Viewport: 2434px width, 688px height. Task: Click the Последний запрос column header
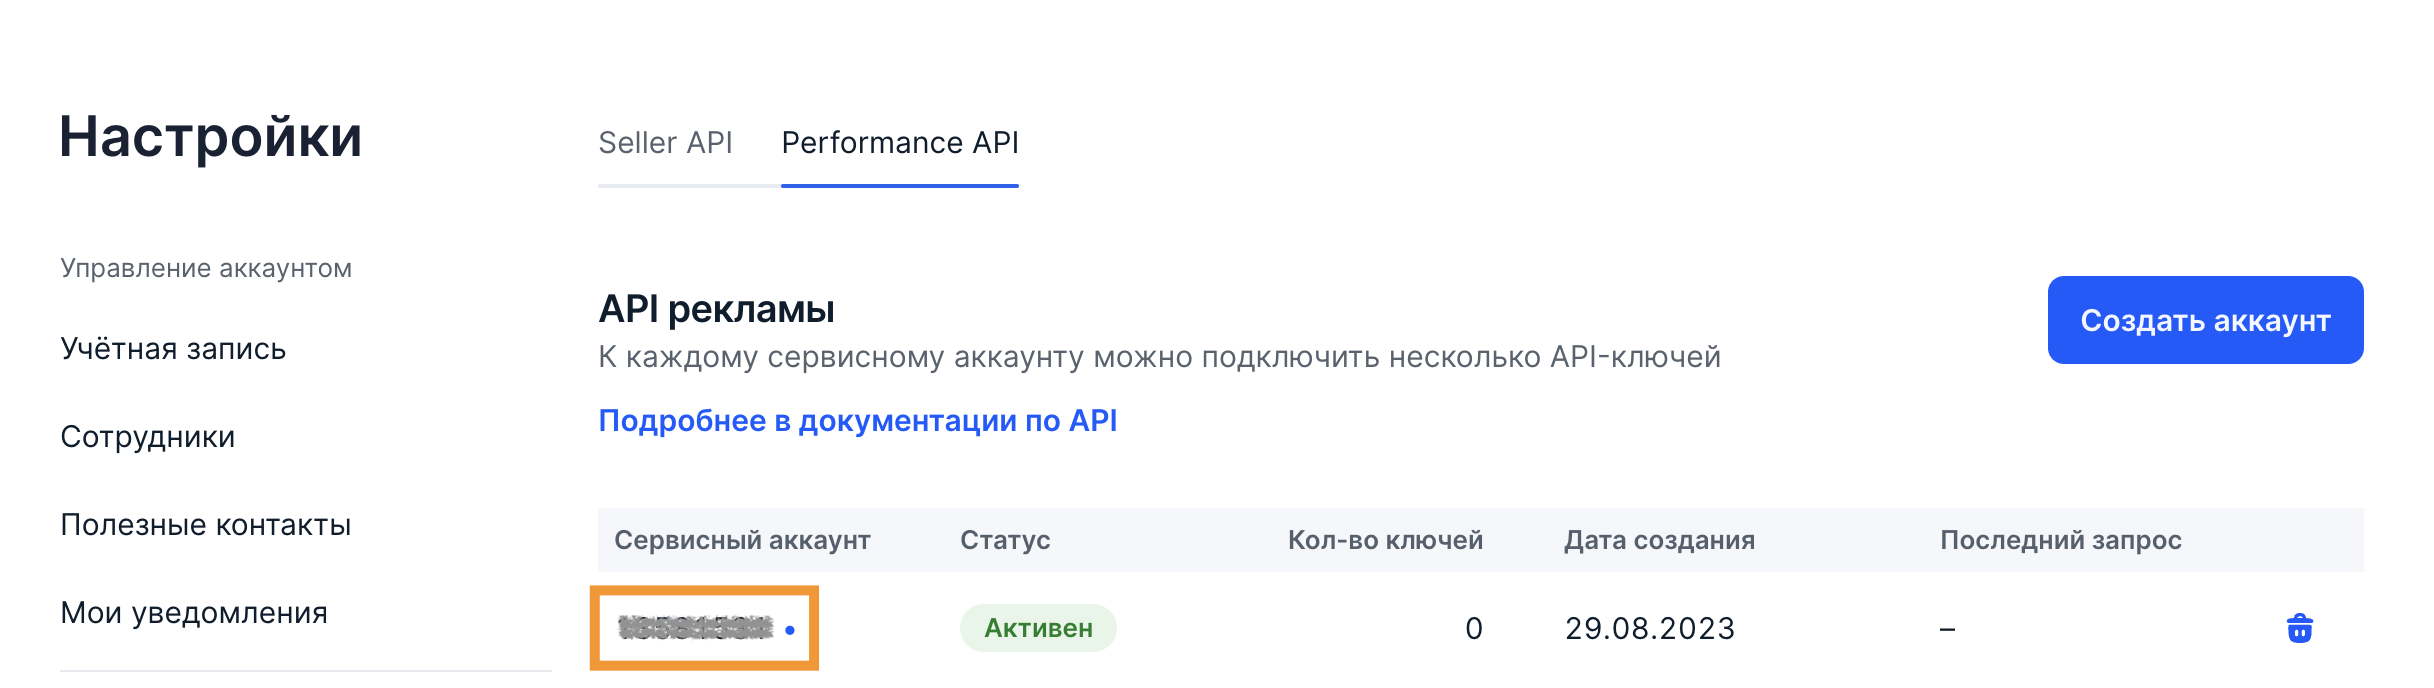click(x=2060, y=540)
